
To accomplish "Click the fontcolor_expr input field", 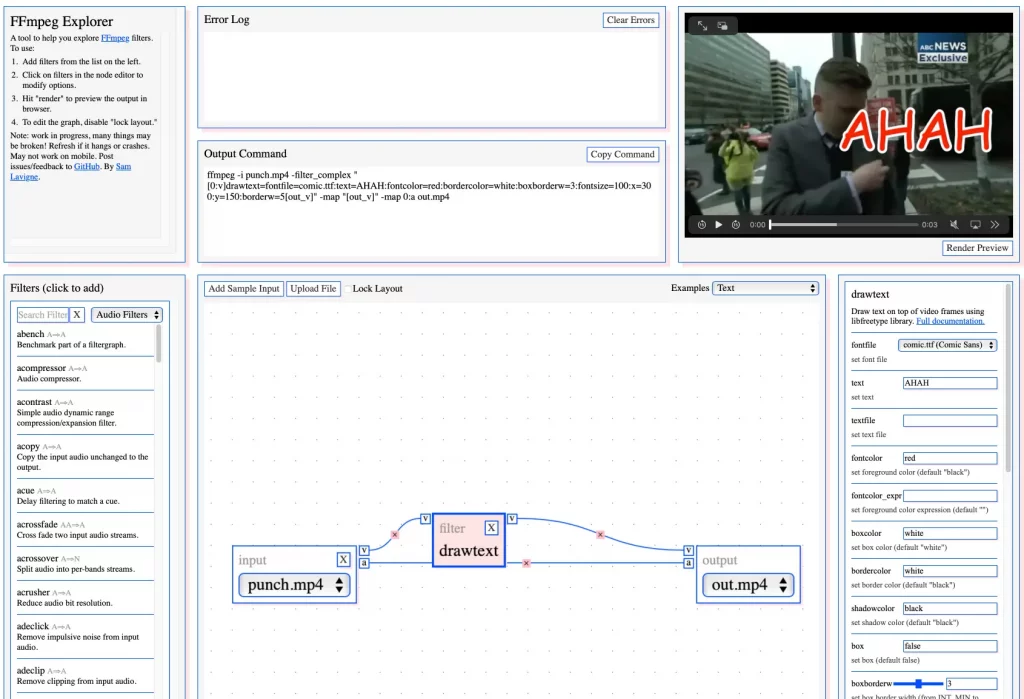I will coord(950,496).
